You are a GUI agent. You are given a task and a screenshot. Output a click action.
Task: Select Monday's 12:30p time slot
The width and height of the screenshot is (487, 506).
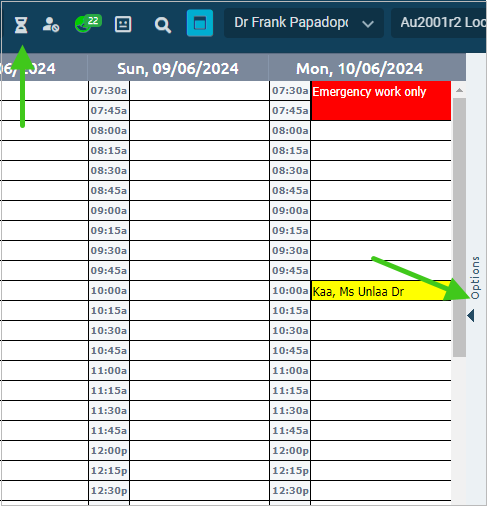pos(381,491)
